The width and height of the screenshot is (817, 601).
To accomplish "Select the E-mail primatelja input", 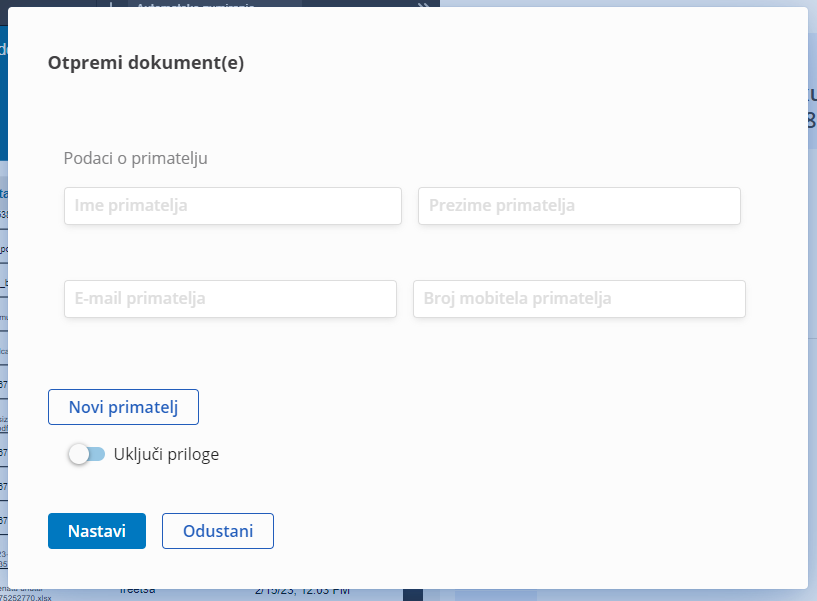I will 230,299.
